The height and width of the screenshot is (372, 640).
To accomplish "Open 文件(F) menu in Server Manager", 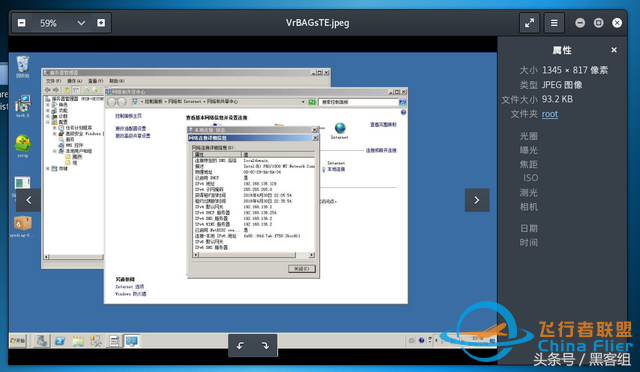I will pyautogui.click(x=53, y=81).
